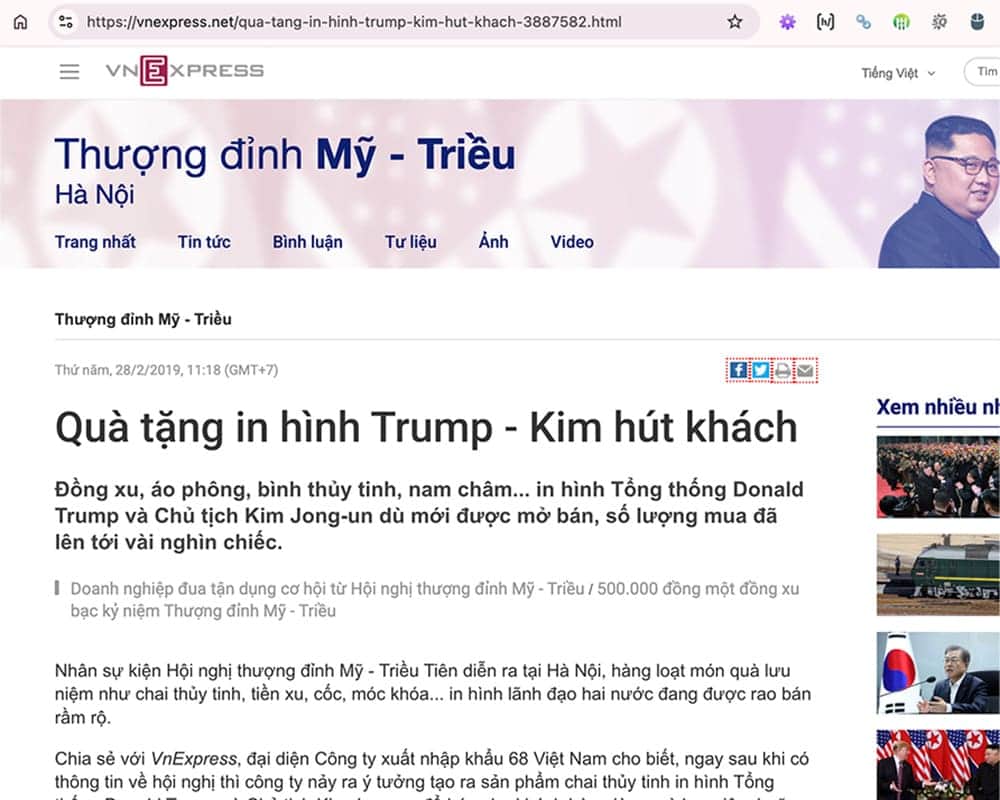Click the VnExpress logo
1000x800 pixels.
185,70
